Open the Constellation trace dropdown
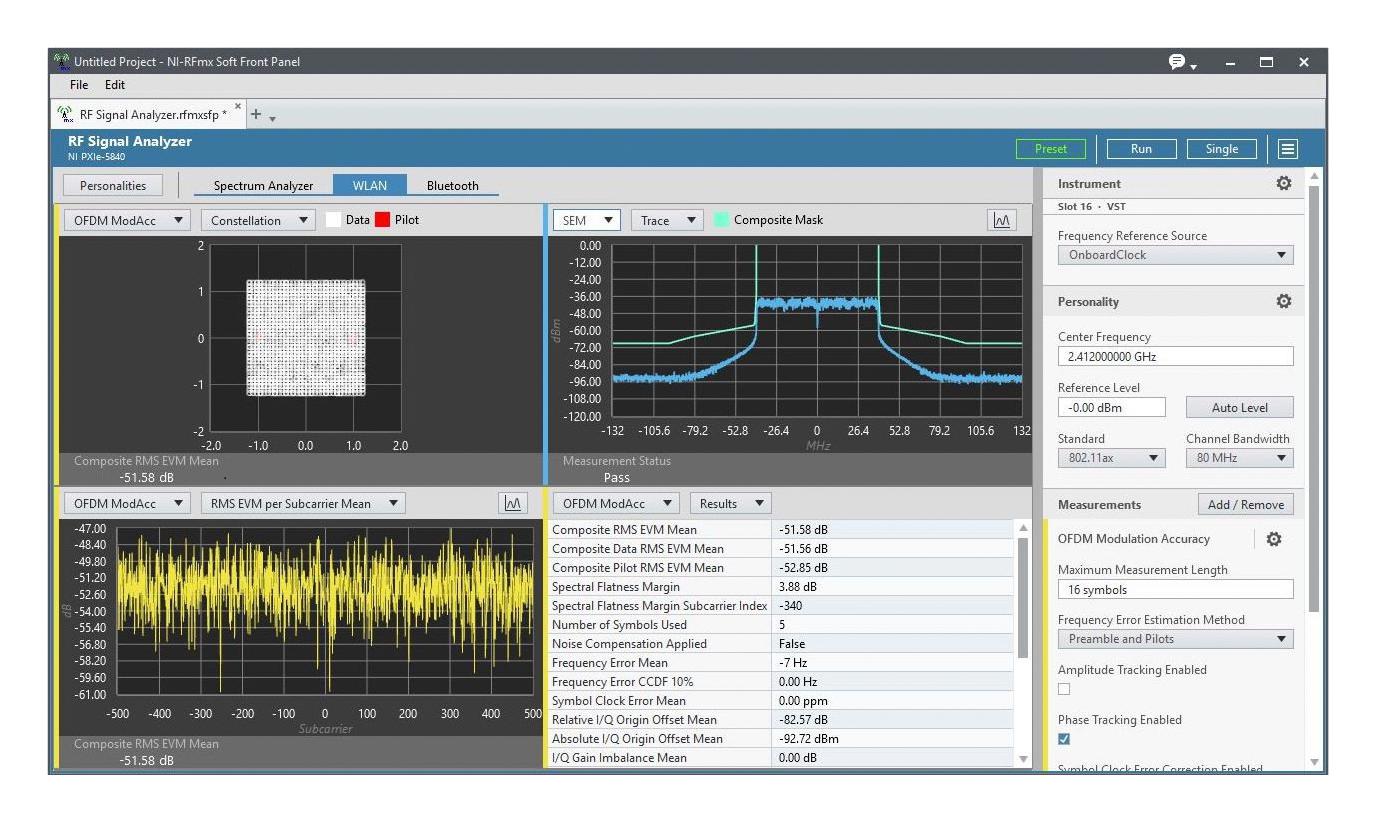The width and height of the screenshot is (1376, 822). [258, 221]
